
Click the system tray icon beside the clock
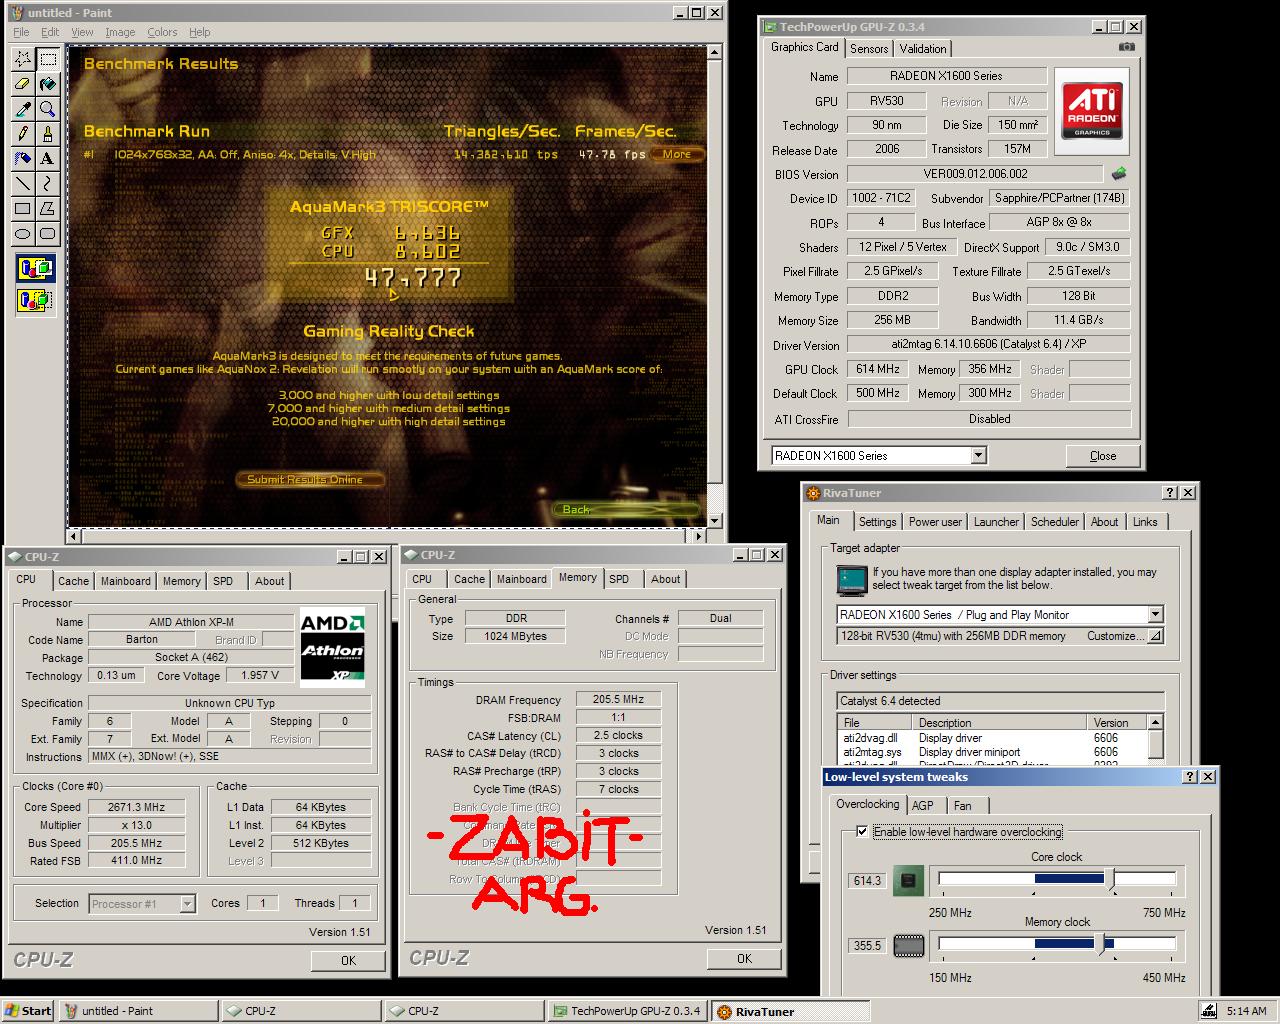1209,1011
